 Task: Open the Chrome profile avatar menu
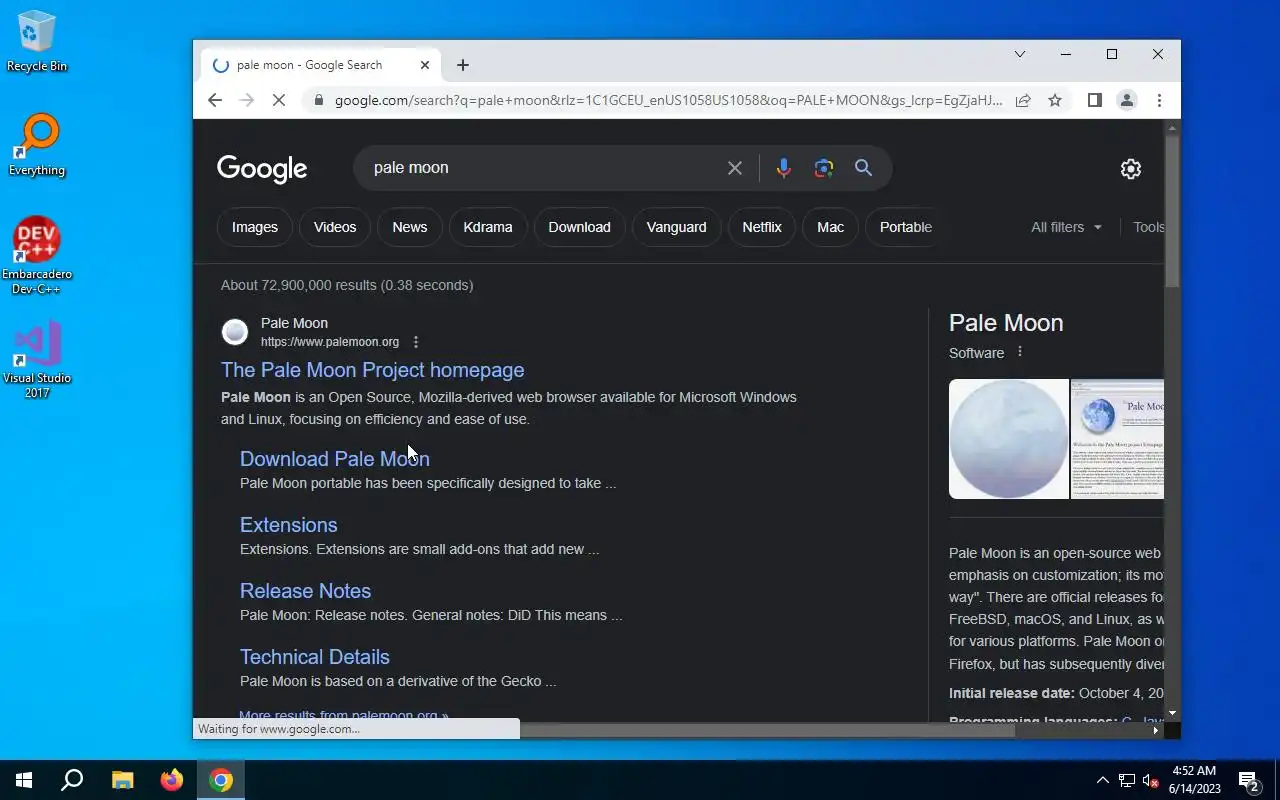pos(1126,100)
